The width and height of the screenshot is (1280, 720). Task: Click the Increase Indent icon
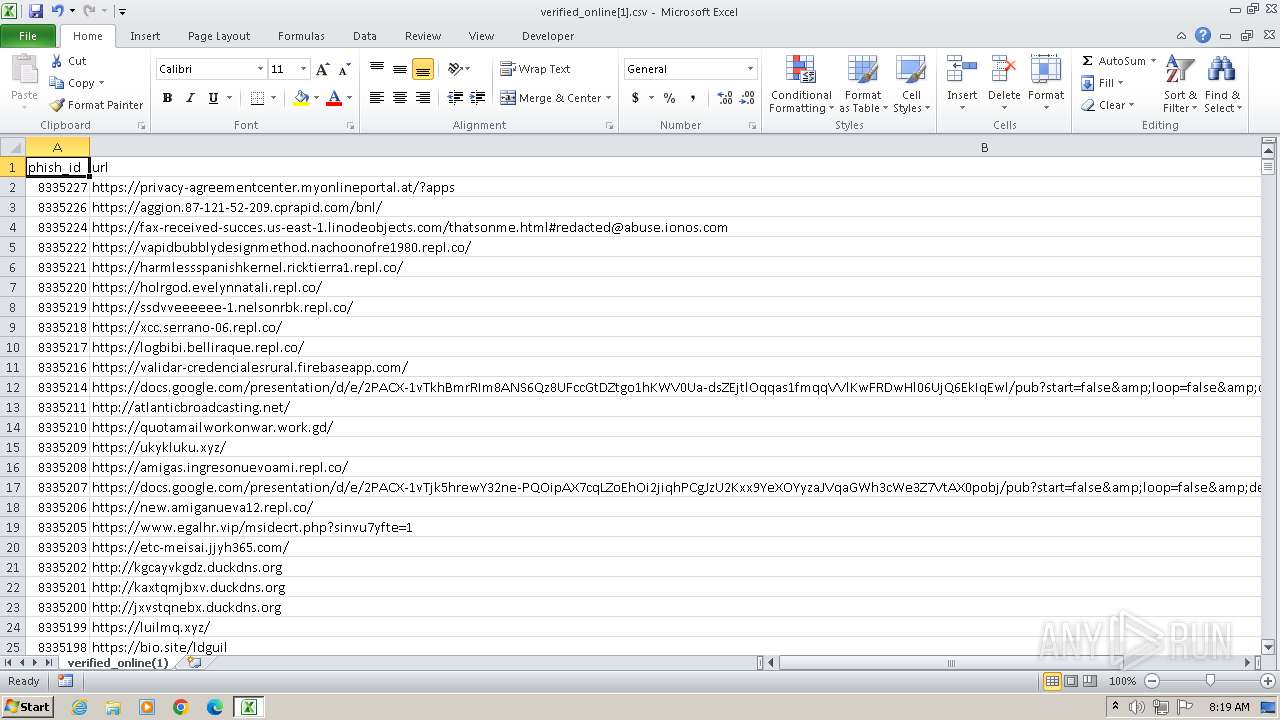tap(478, 98)
